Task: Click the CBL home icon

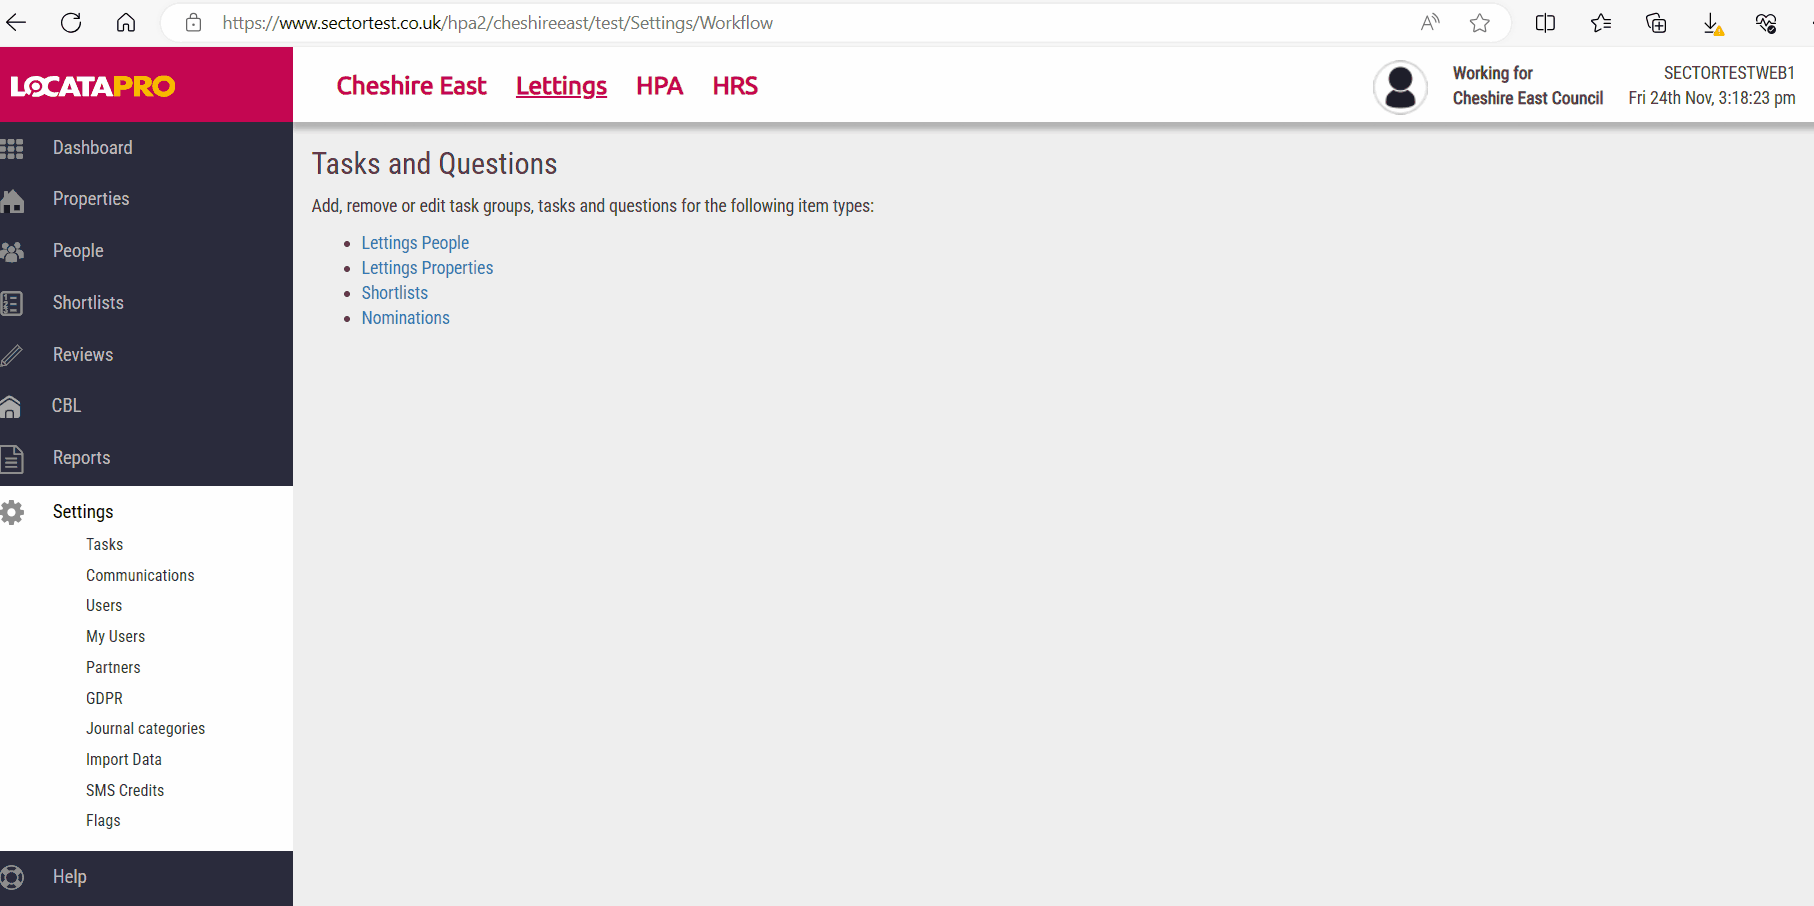Action: coord(11,406)
